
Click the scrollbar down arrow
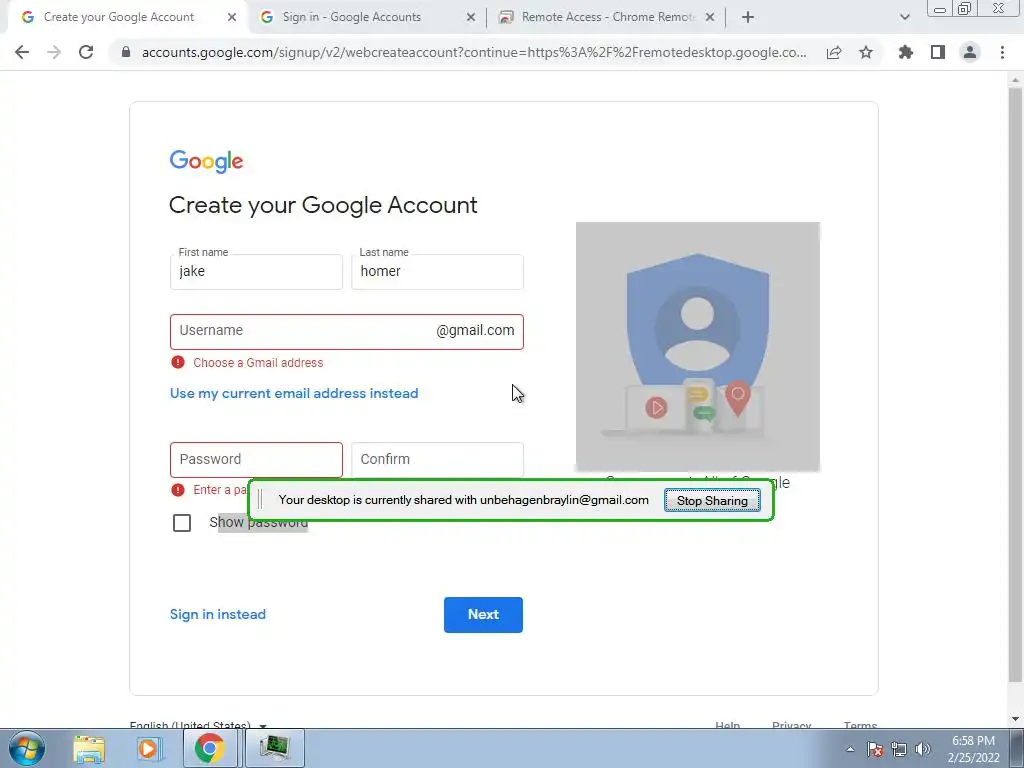(1016, 720)
